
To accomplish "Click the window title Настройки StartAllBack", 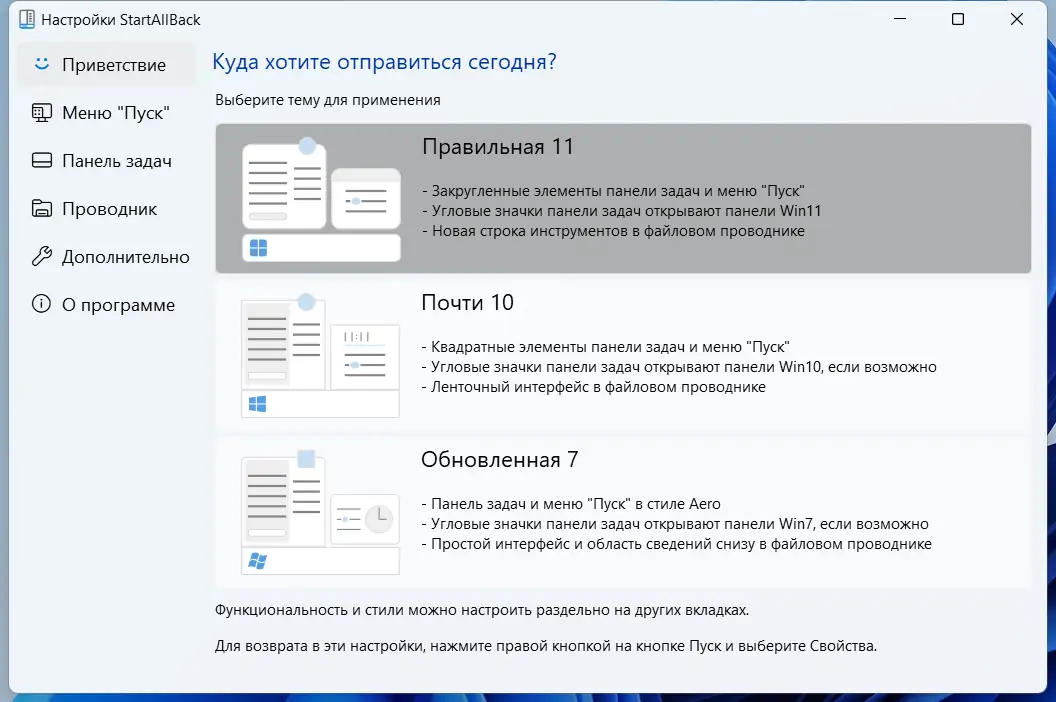I will pyautogui.click(x=121, y=20).
